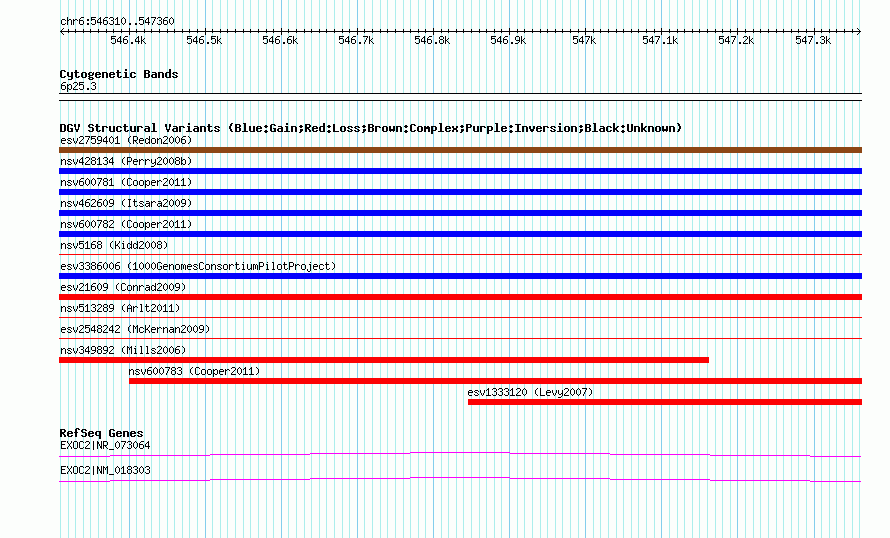Click the 6p25.3 band label

pyautogui.click(x=78, y=87)
